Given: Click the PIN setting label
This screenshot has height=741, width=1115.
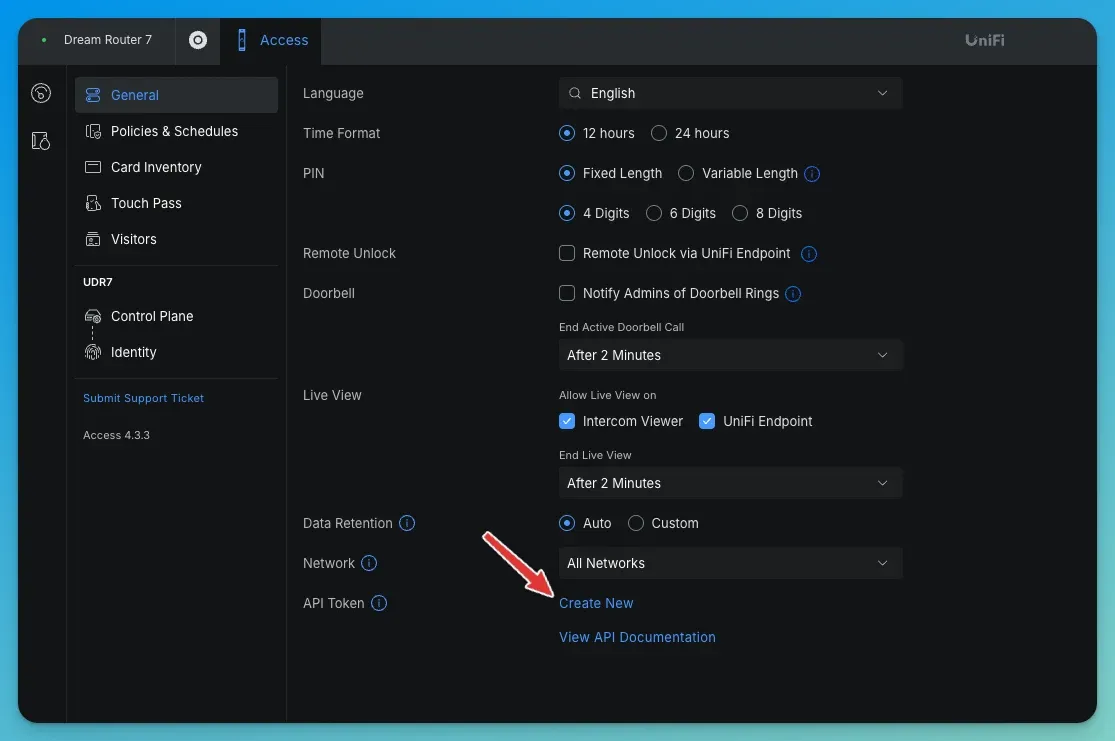Looking at the screenshot, I should [314, 174].
